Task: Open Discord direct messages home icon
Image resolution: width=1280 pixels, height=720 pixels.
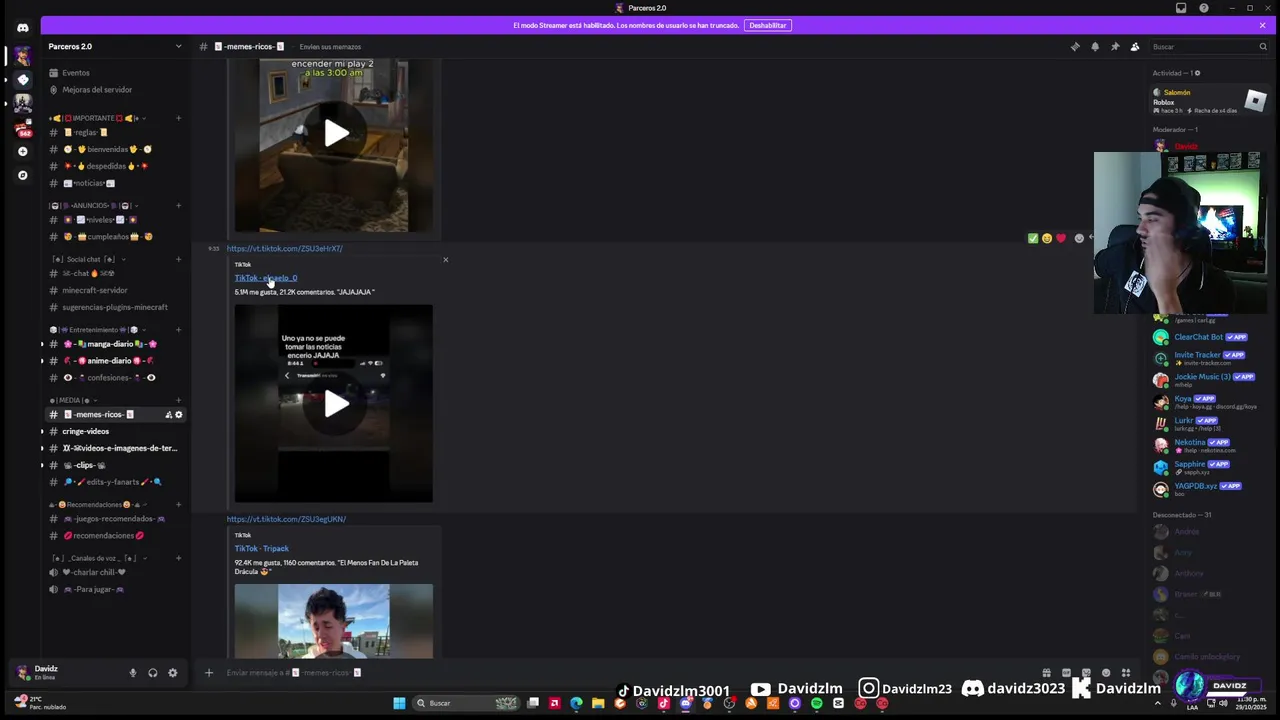Action: point(23,27)
